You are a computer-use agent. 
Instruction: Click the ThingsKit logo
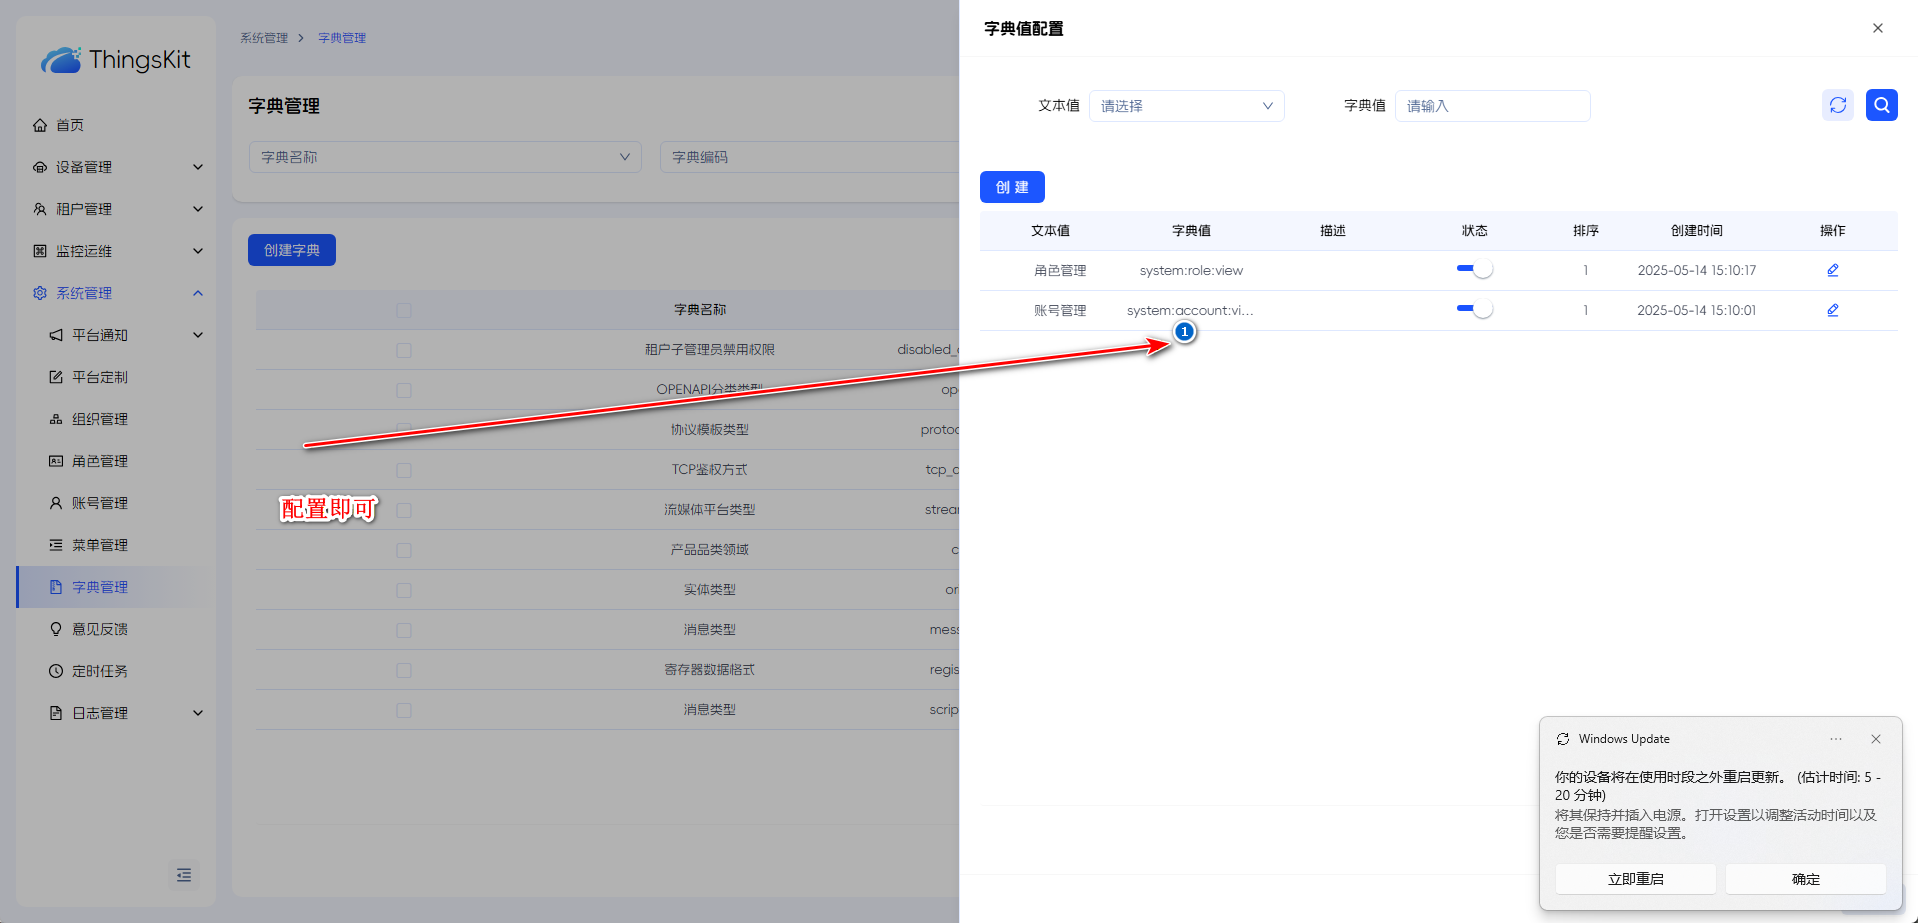[x=116, y=60]
